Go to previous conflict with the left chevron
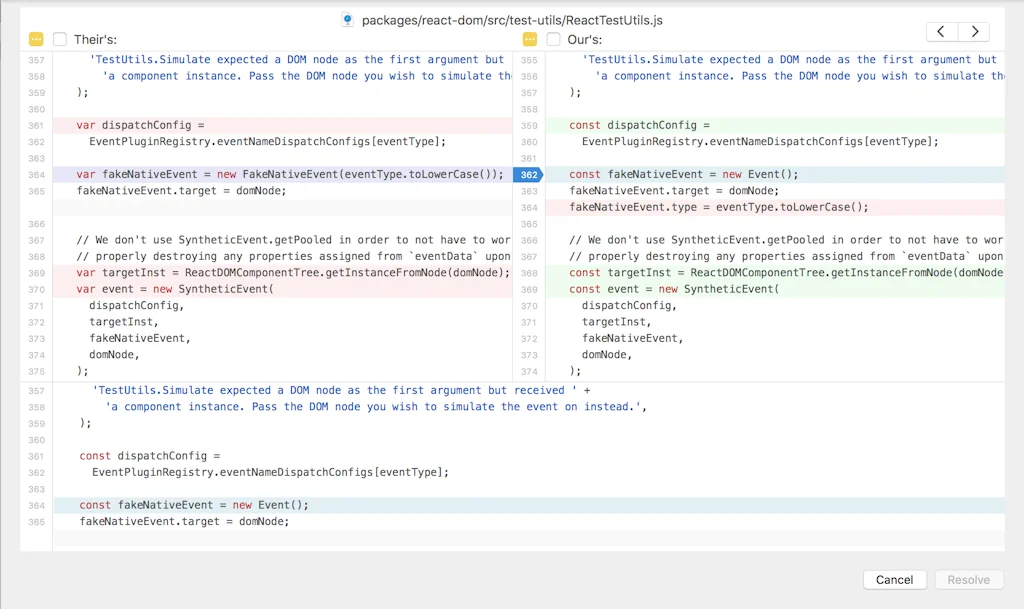 point(941,31)
